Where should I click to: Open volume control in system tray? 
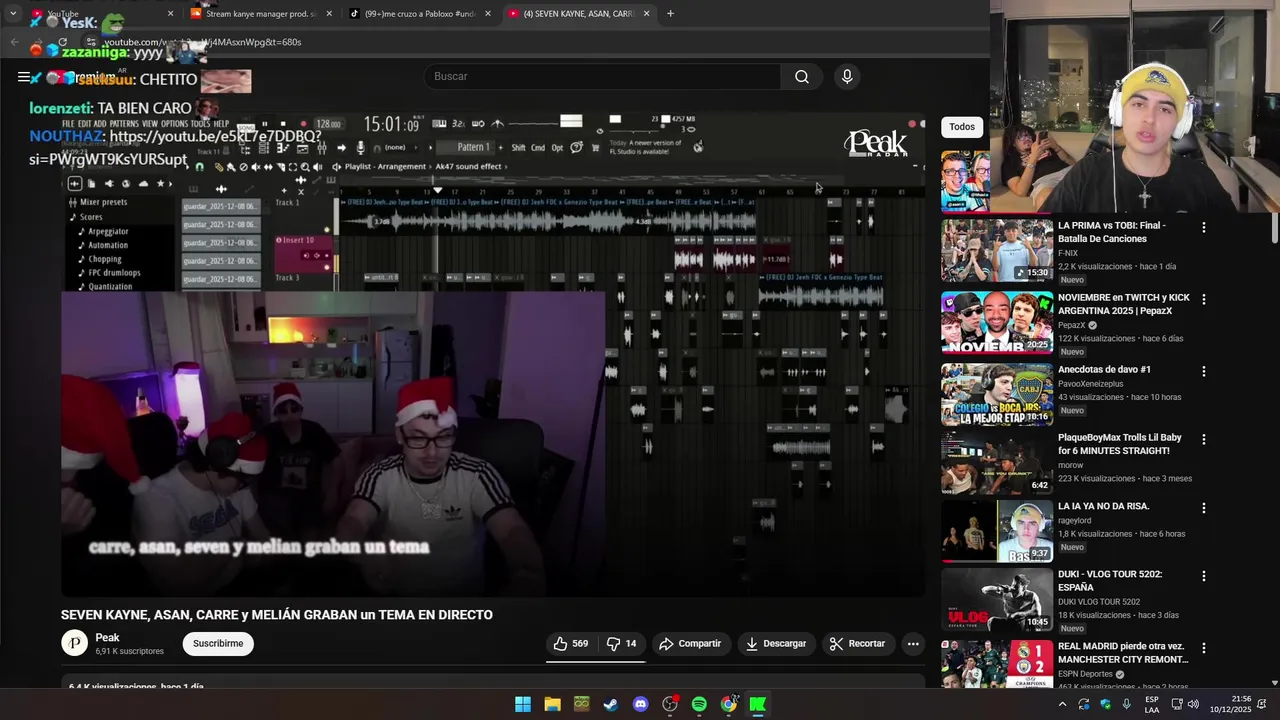click(x=1193, y=704)
